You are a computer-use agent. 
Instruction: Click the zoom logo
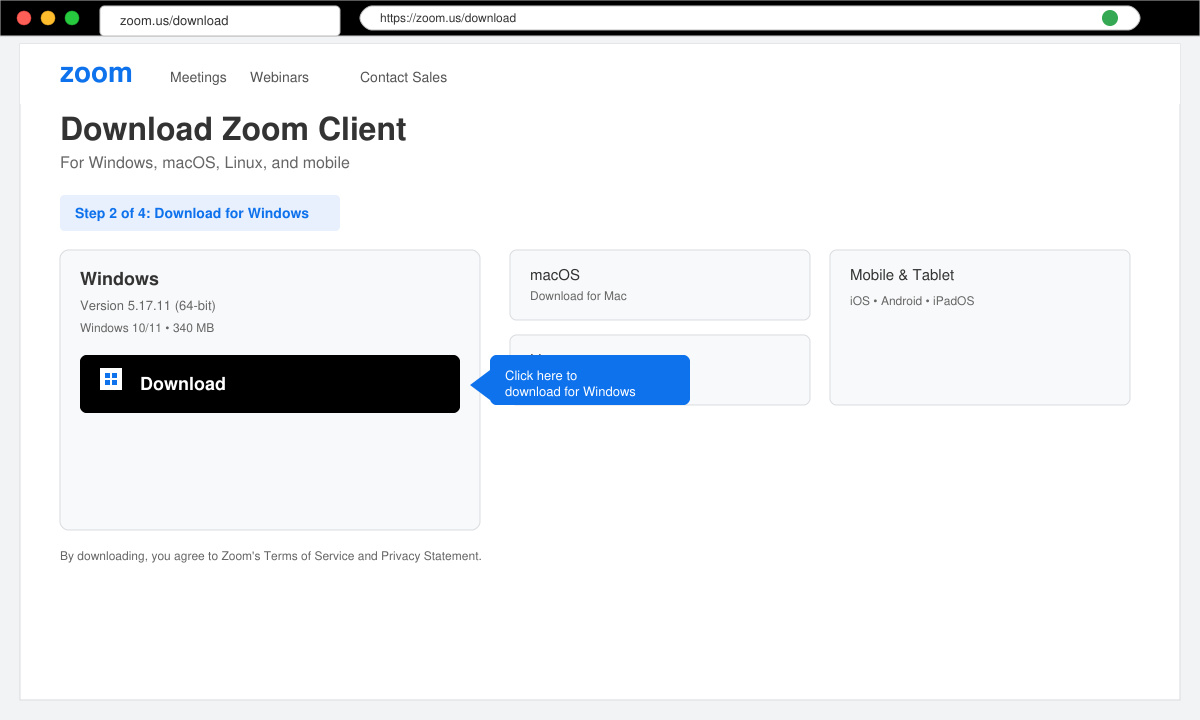[x=96, y=74]
